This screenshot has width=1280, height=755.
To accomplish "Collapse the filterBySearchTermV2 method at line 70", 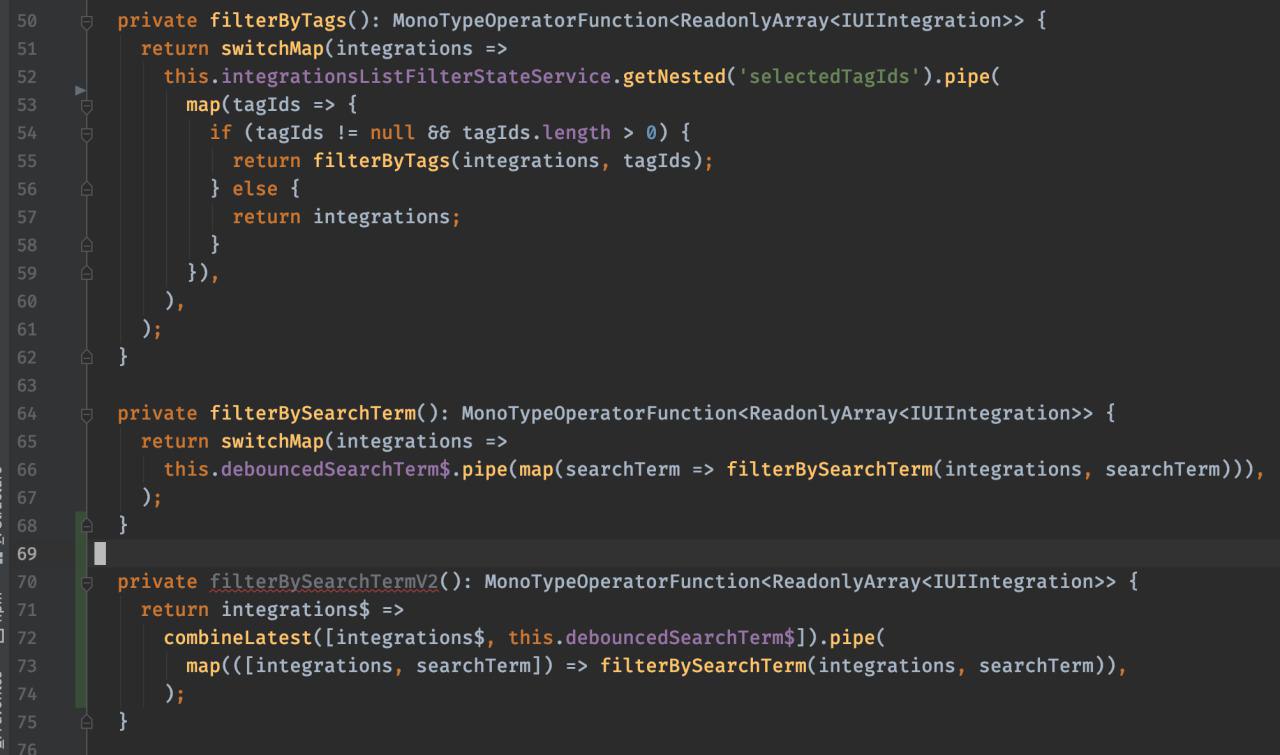I will pyautogui.click(x=87, y=581).
